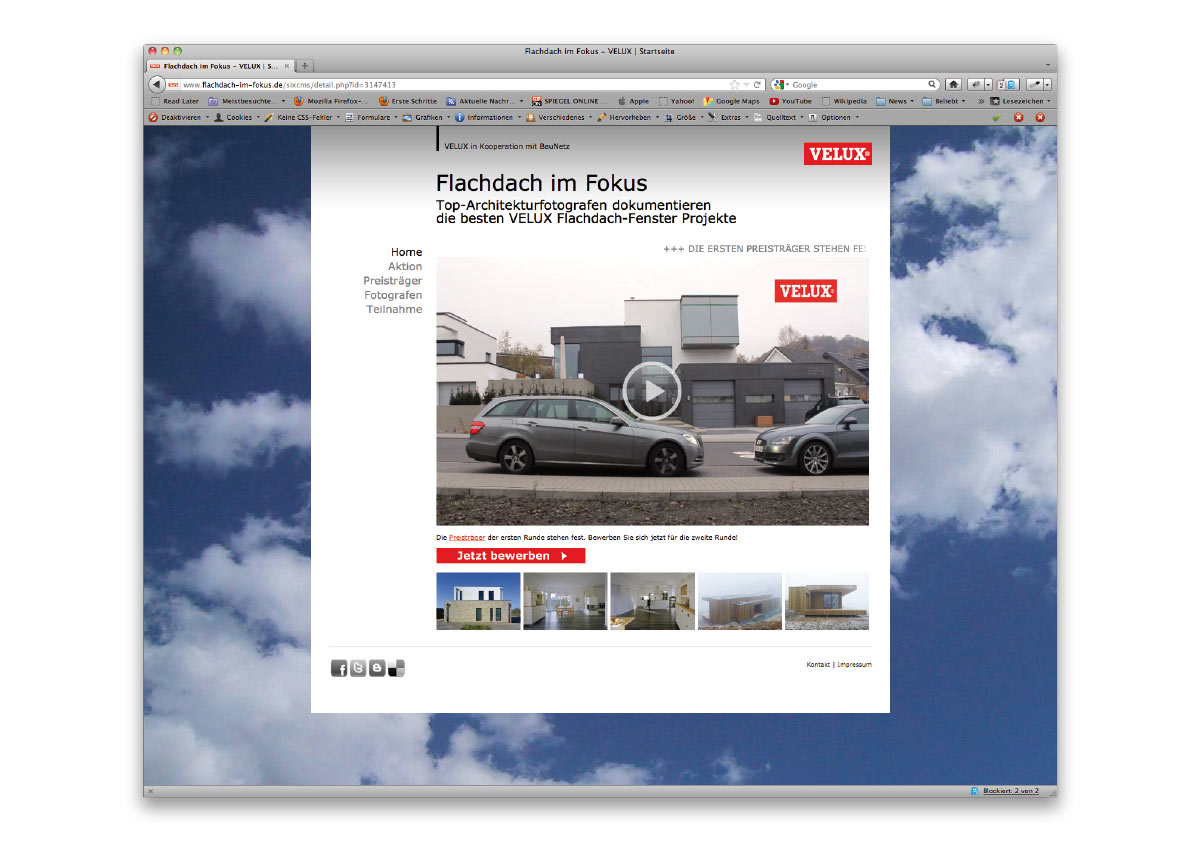Open the Quelltext developer menu

pyautogui.click(x=779, y=117)
